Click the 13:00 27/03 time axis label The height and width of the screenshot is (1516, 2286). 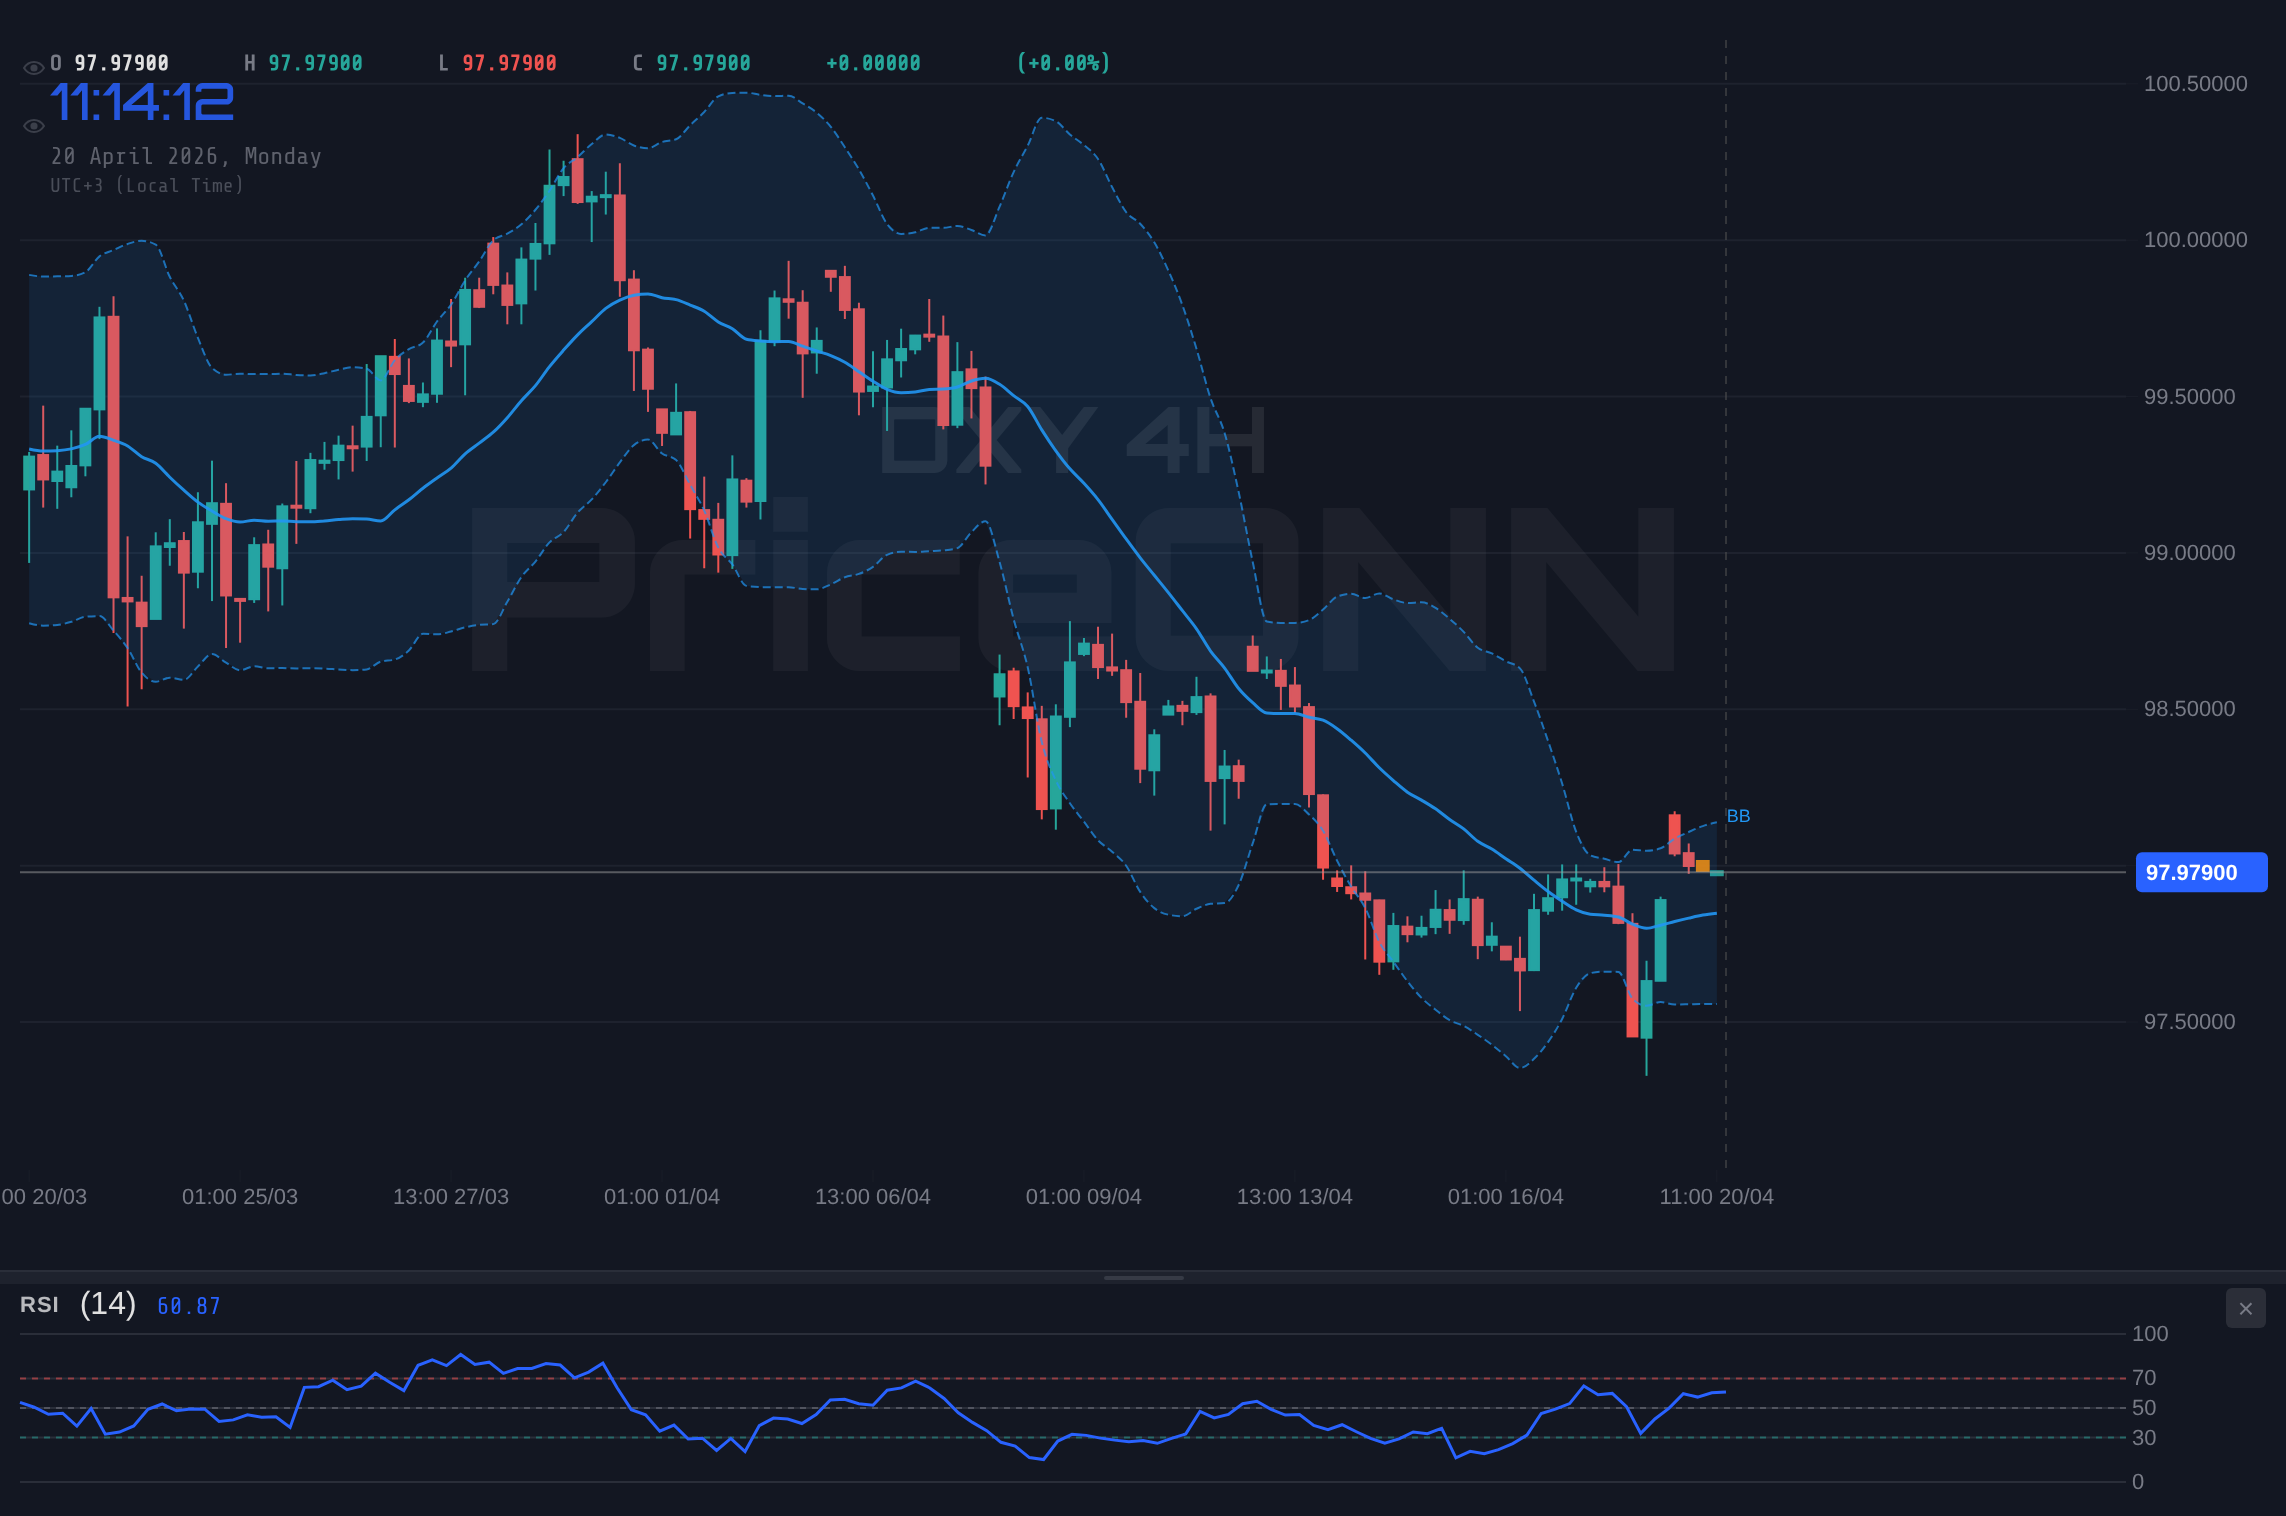click(x=451, y=1197)
